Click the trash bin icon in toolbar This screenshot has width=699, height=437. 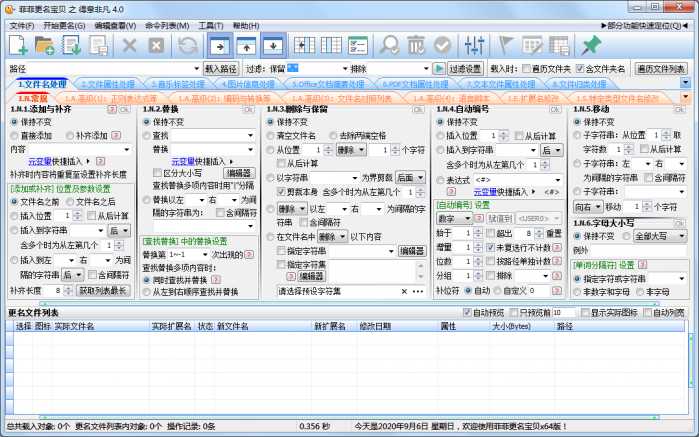pyautogui.click(x=416, y=45)
